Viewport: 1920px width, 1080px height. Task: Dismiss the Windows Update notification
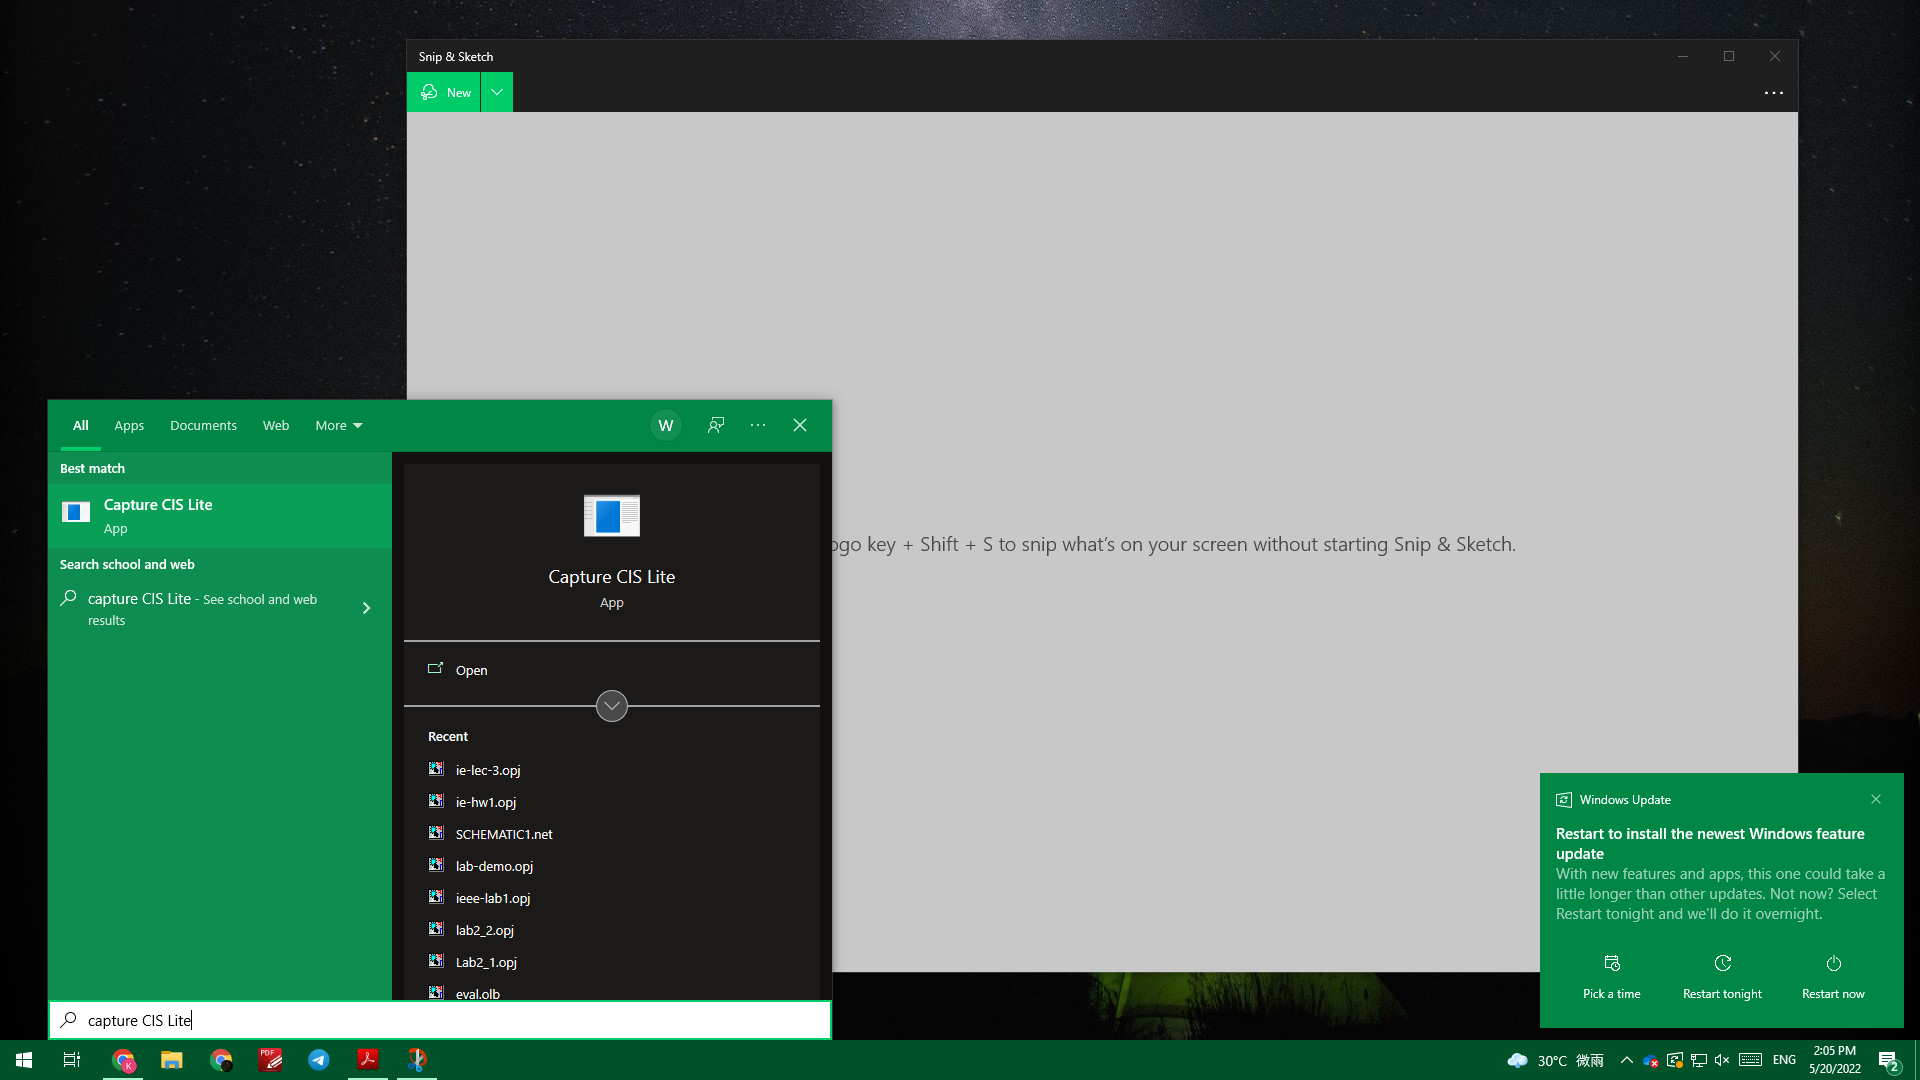[x=1876, y=799]
